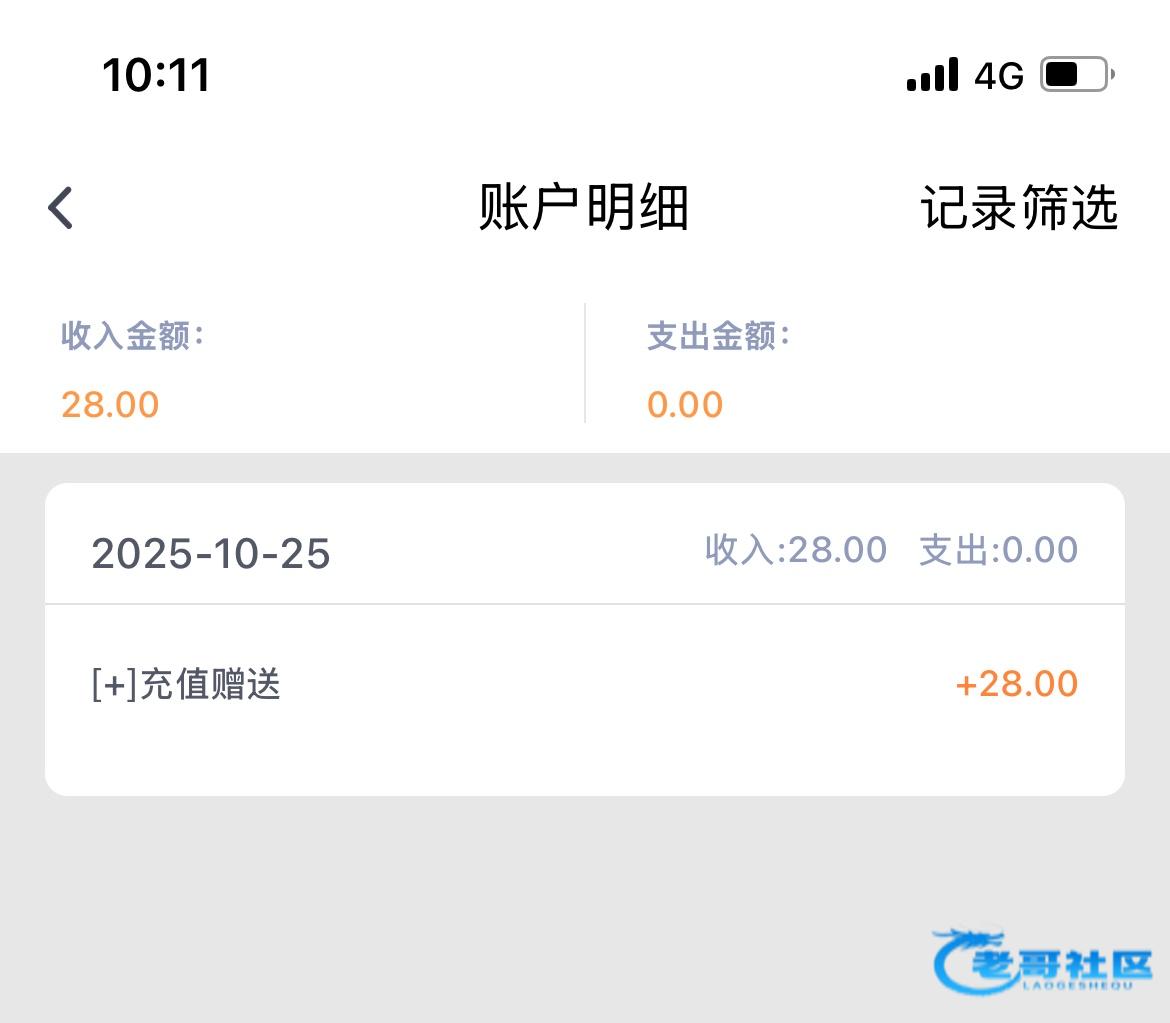The image size is (1170, 1023).
Task: Click the daily 收入:28.00 summary
Action: (795, 550)
